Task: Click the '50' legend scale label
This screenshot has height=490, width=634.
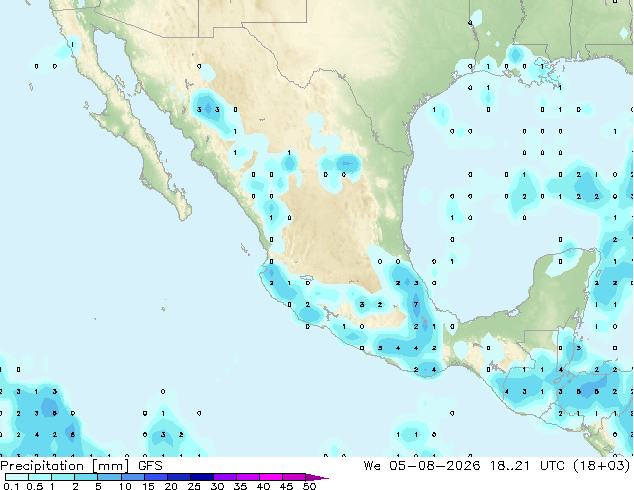Action: (309, 486)
